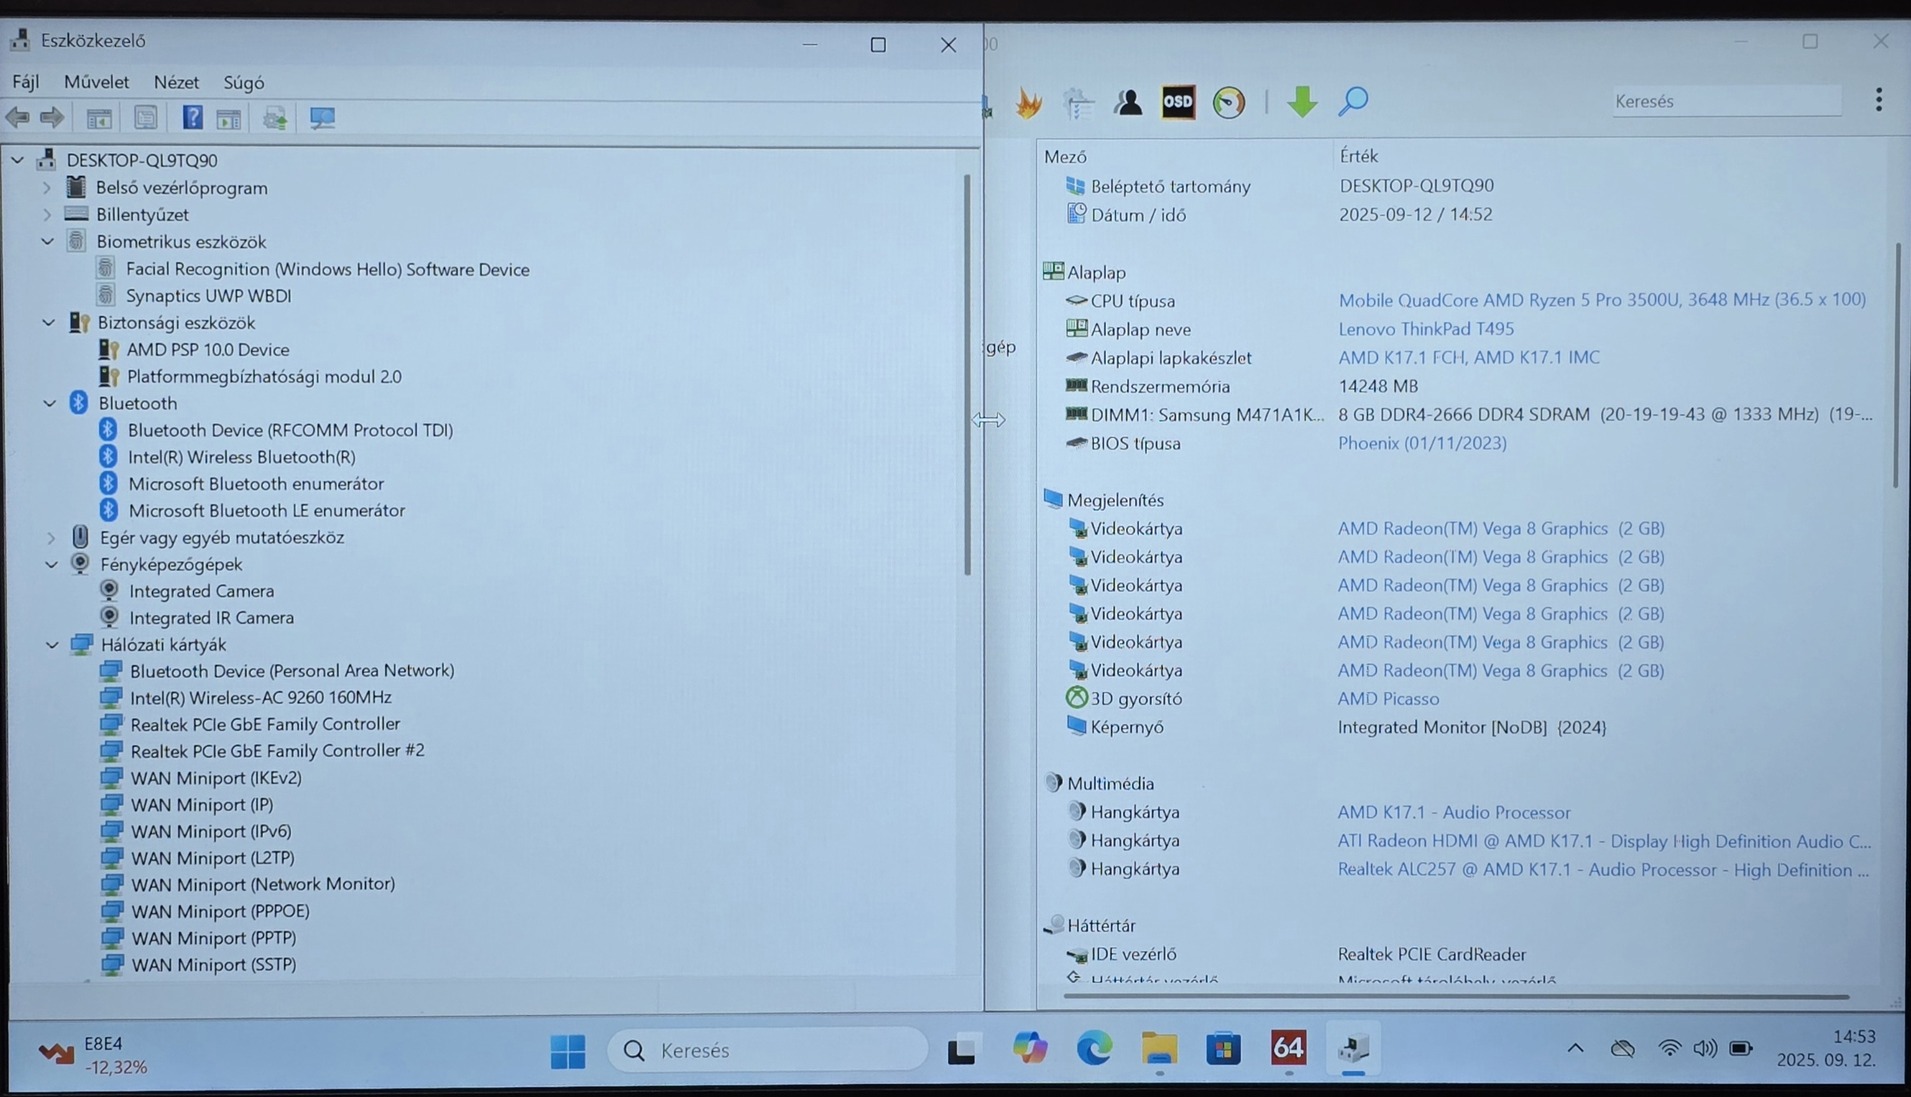Click the Device Manager icon on the taskbar
Screen dimensions: 1911x1097
point(1353,1048)
